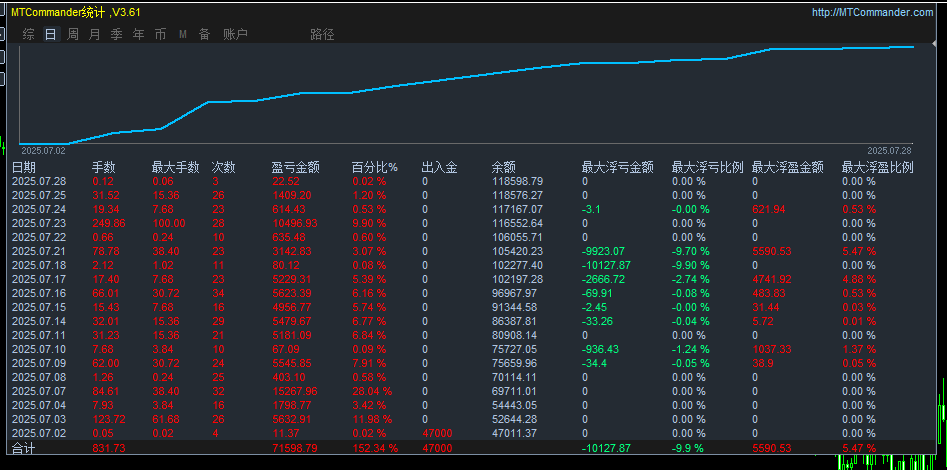
Task: Switch to the 季 quarterly tab
Action: point(117,34)
